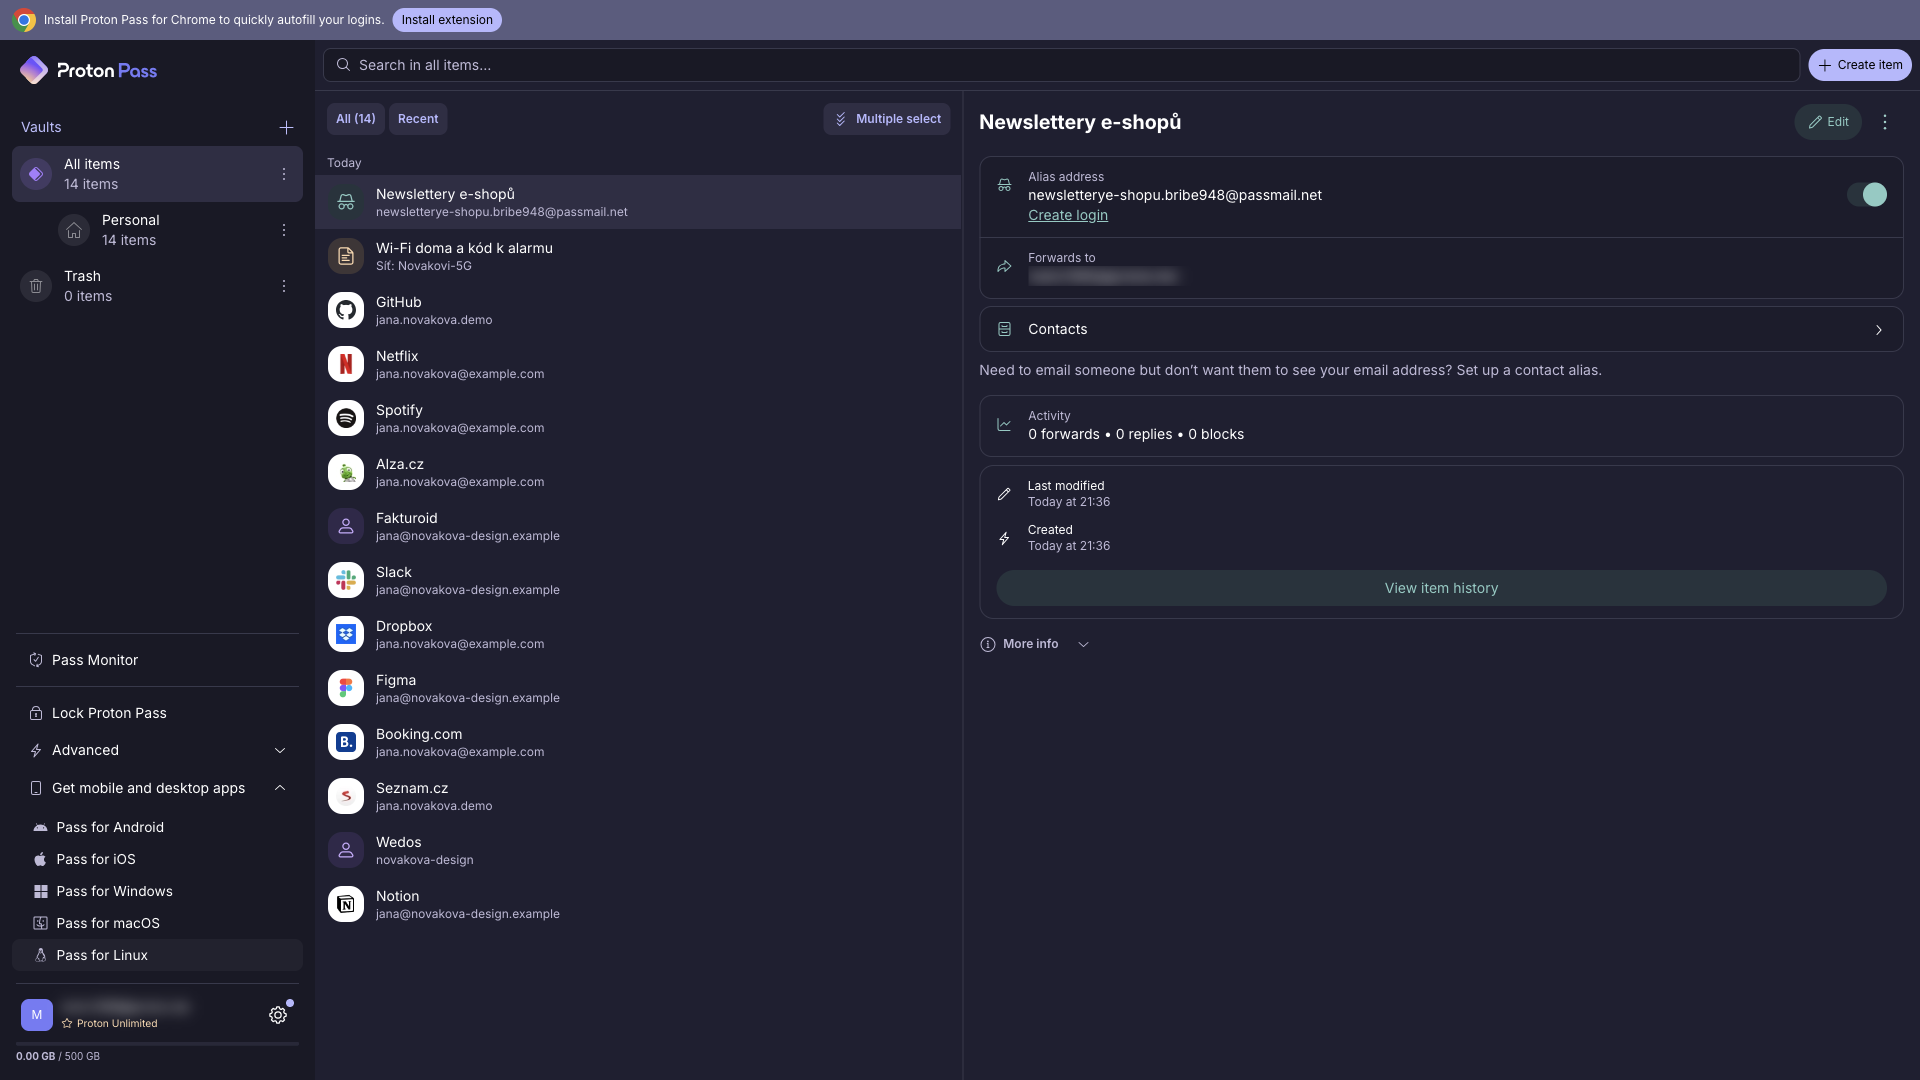The width and height of the screenshot is (1920, 1080).
Task: Click the Booking.com item icon
Action: (346, 742)
